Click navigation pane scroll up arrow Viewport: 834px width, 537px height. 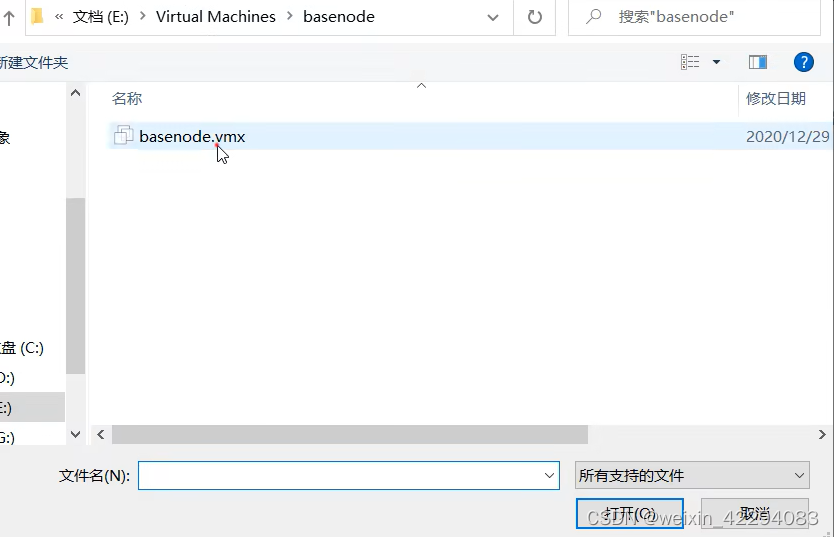[x=76, y=93]
